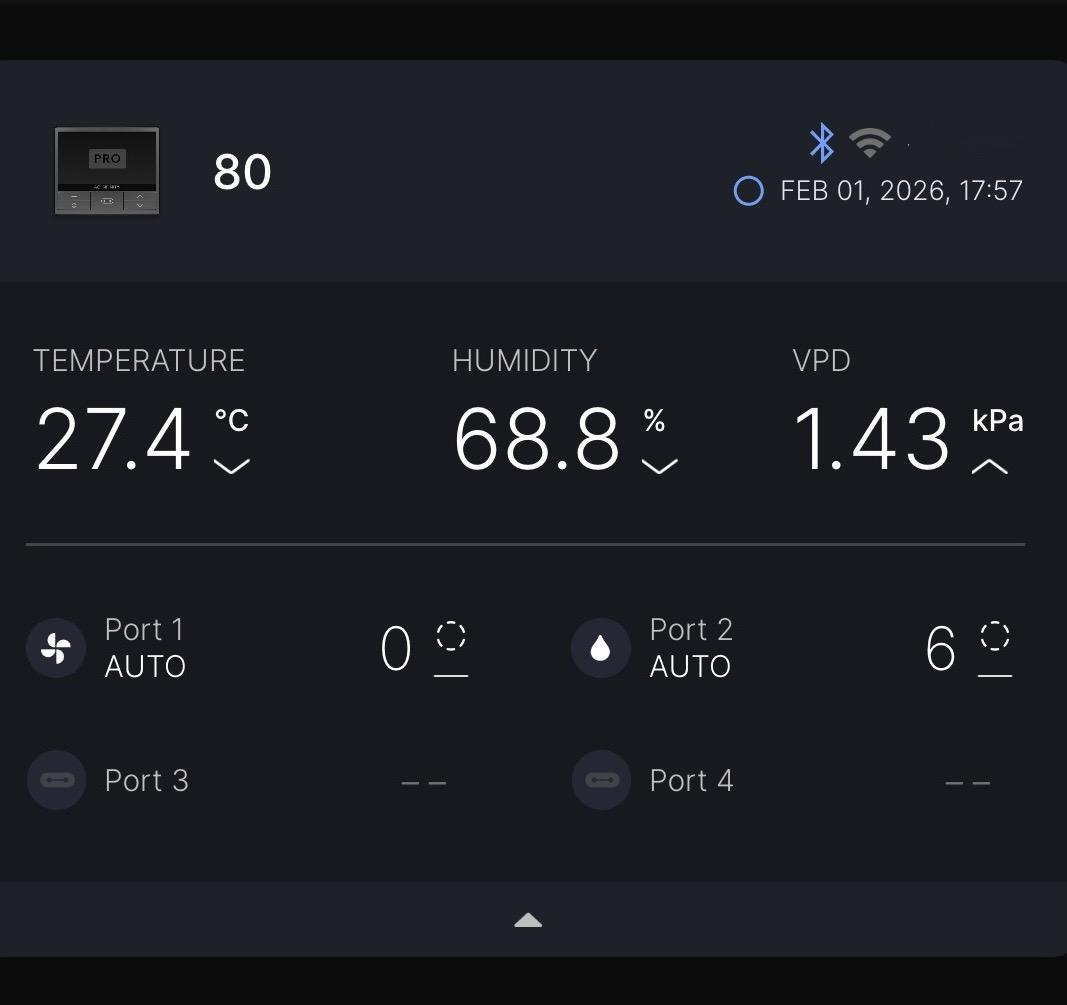Click the 27.4 temperature reading
The height and width of the screenshot is (1005, 1067).
pyautogui.click(x=113, y=440)
